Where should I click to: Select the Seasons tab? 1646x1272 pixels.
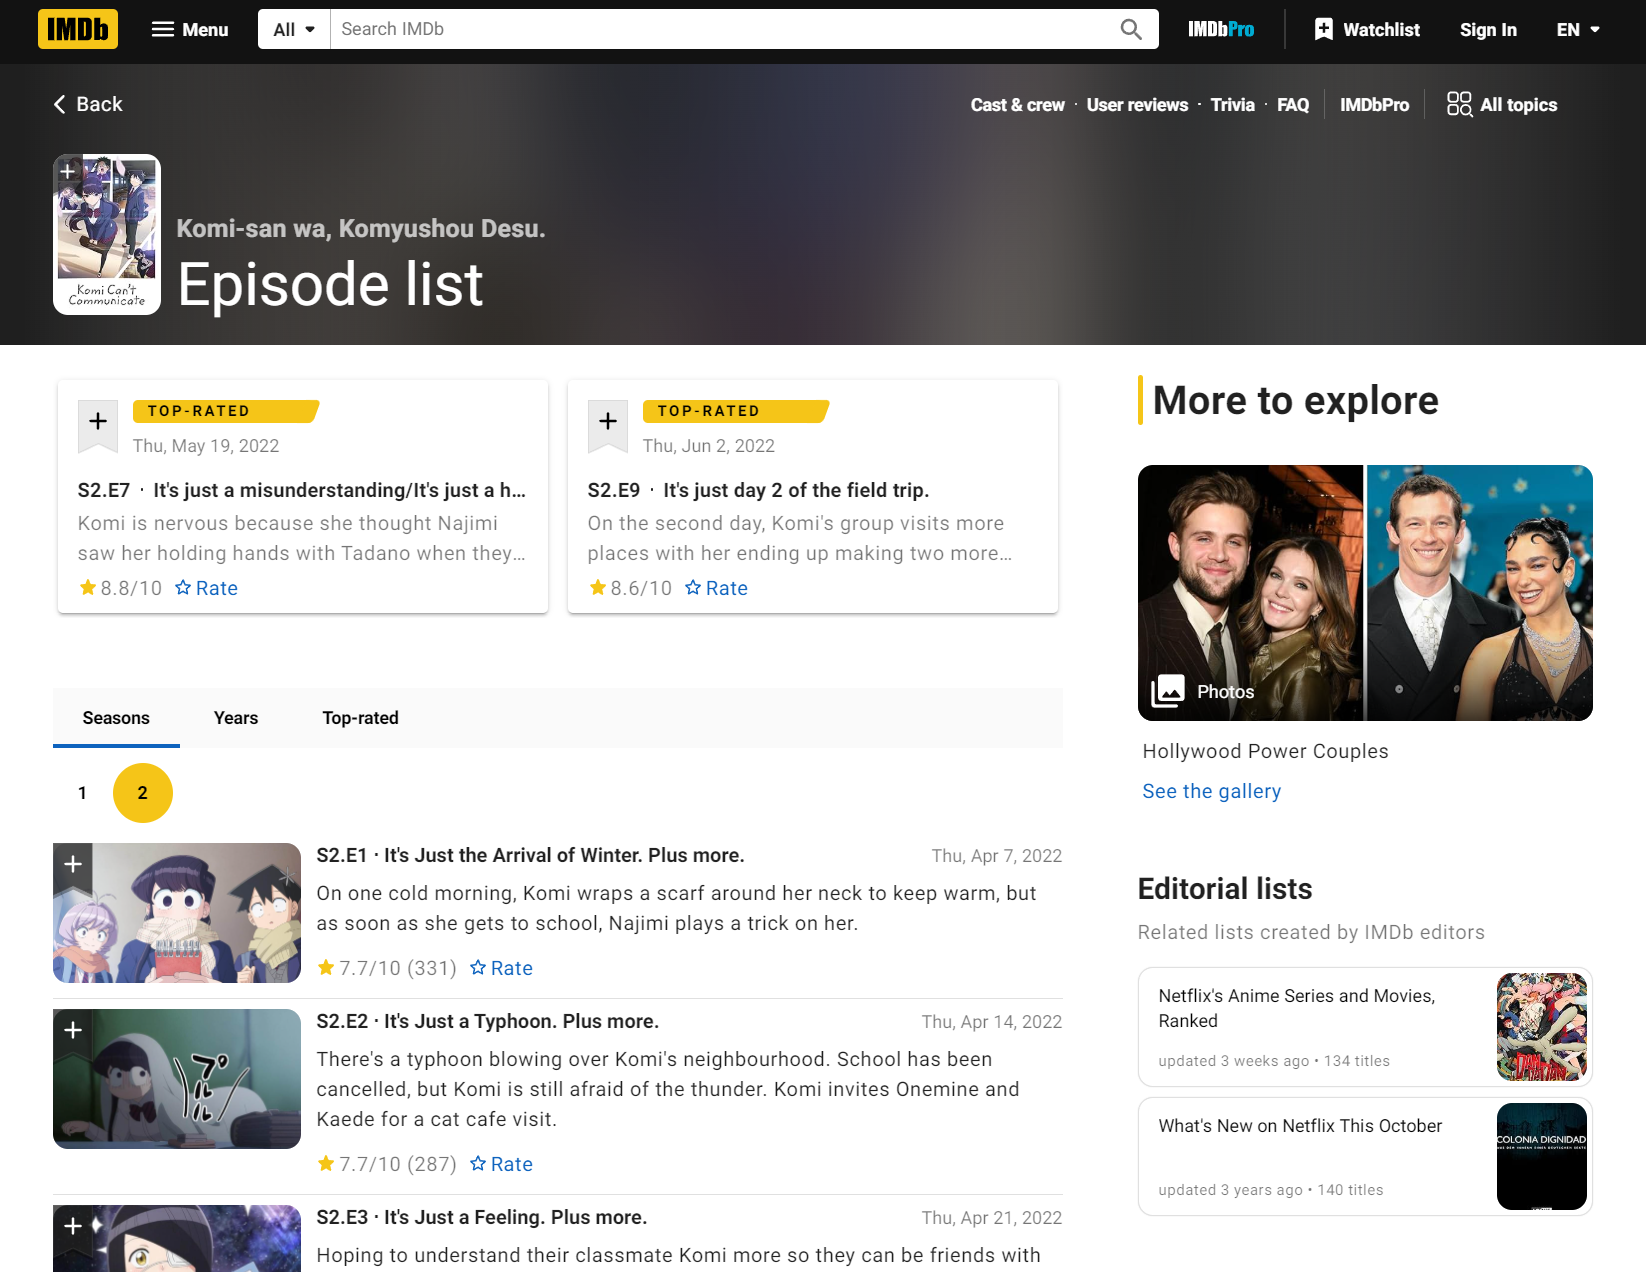(x=116, y=718)
